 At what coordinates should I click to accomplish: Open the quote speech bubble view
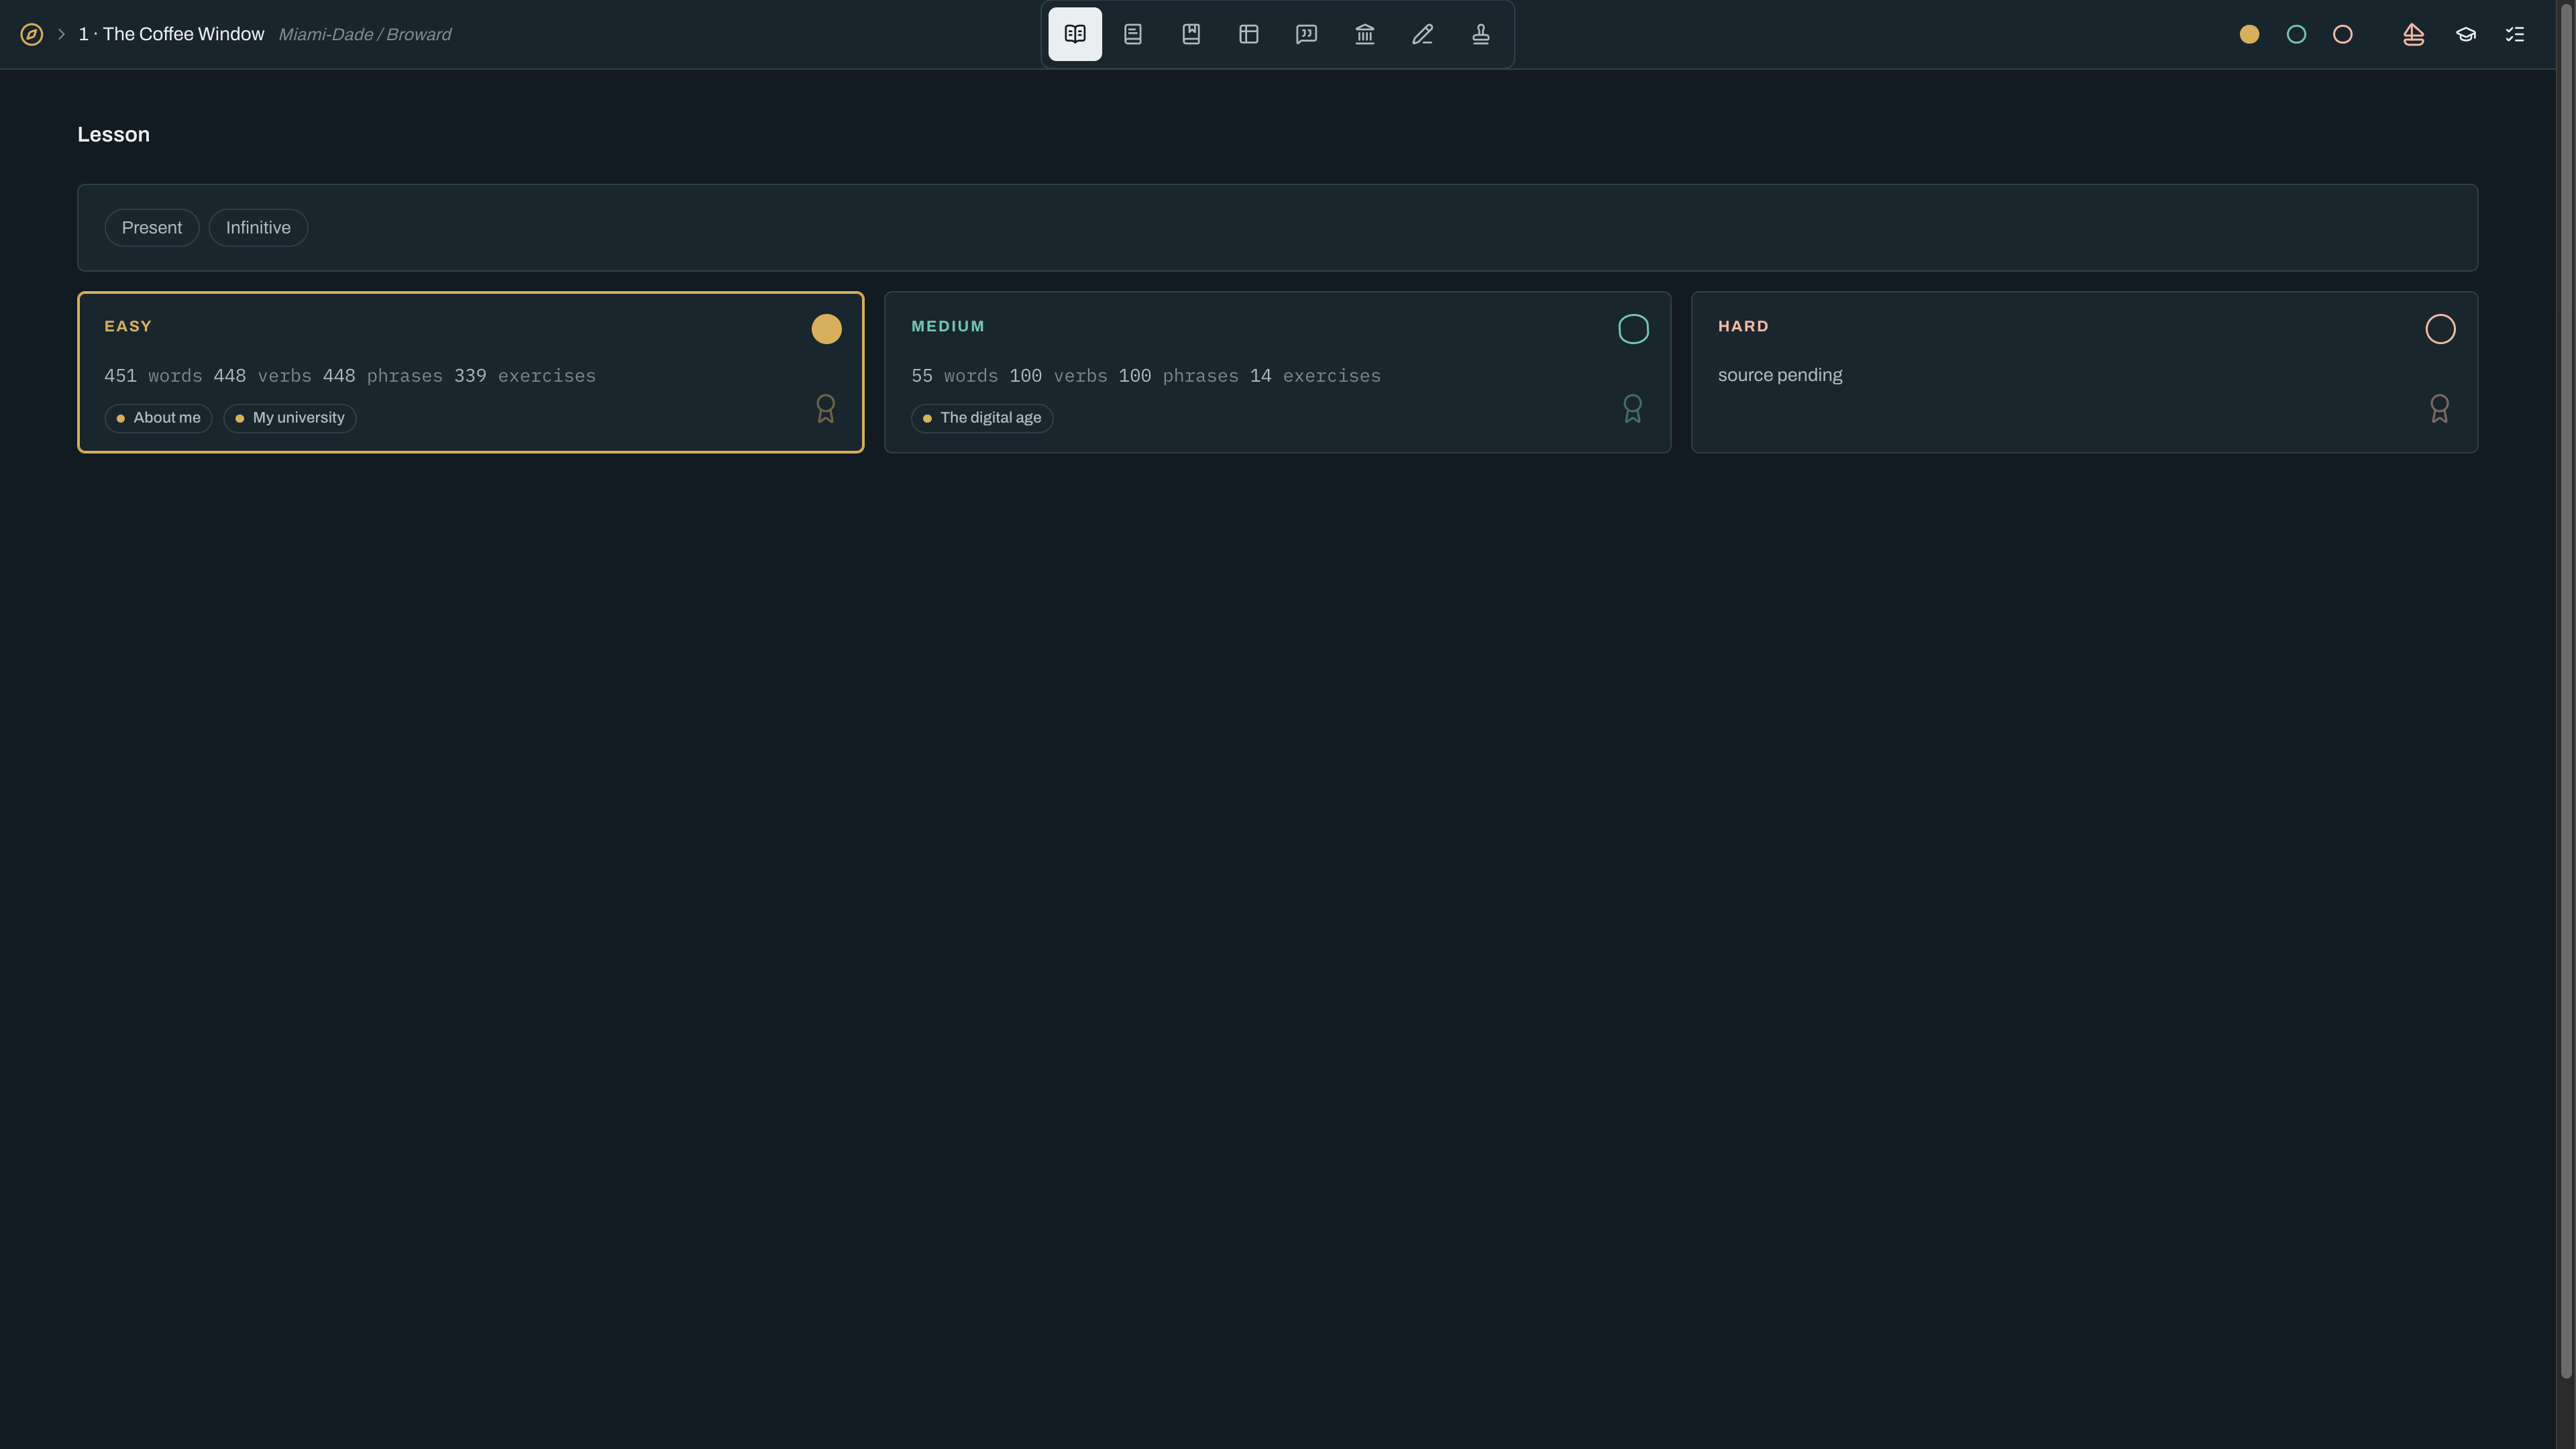pyautogui.click(x=1307, y=34)
